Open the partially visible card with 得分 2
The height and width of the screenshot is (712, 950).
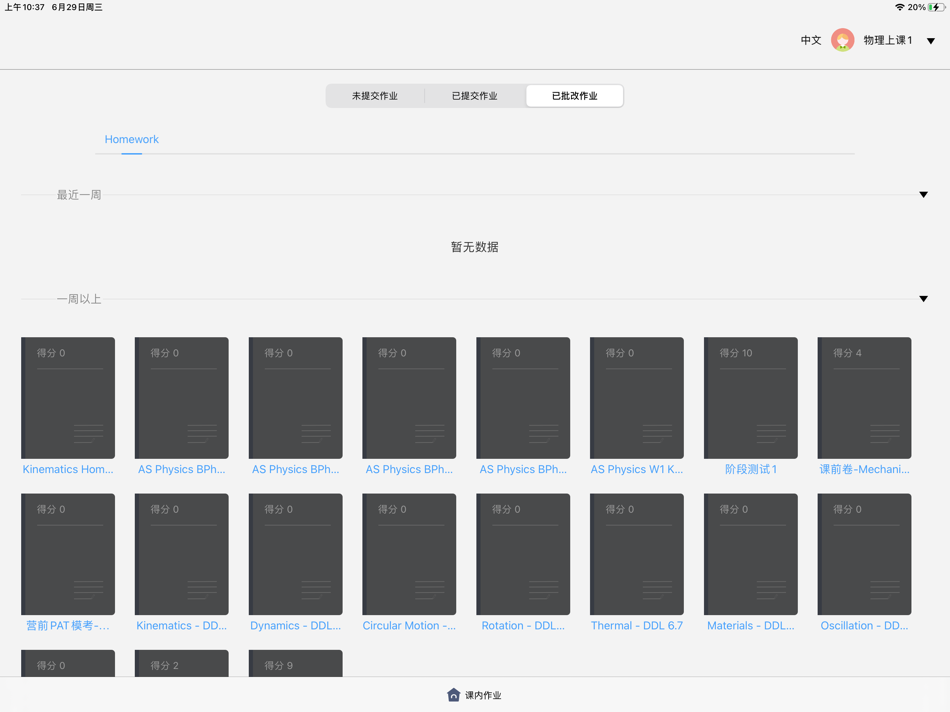coord(182,663)
